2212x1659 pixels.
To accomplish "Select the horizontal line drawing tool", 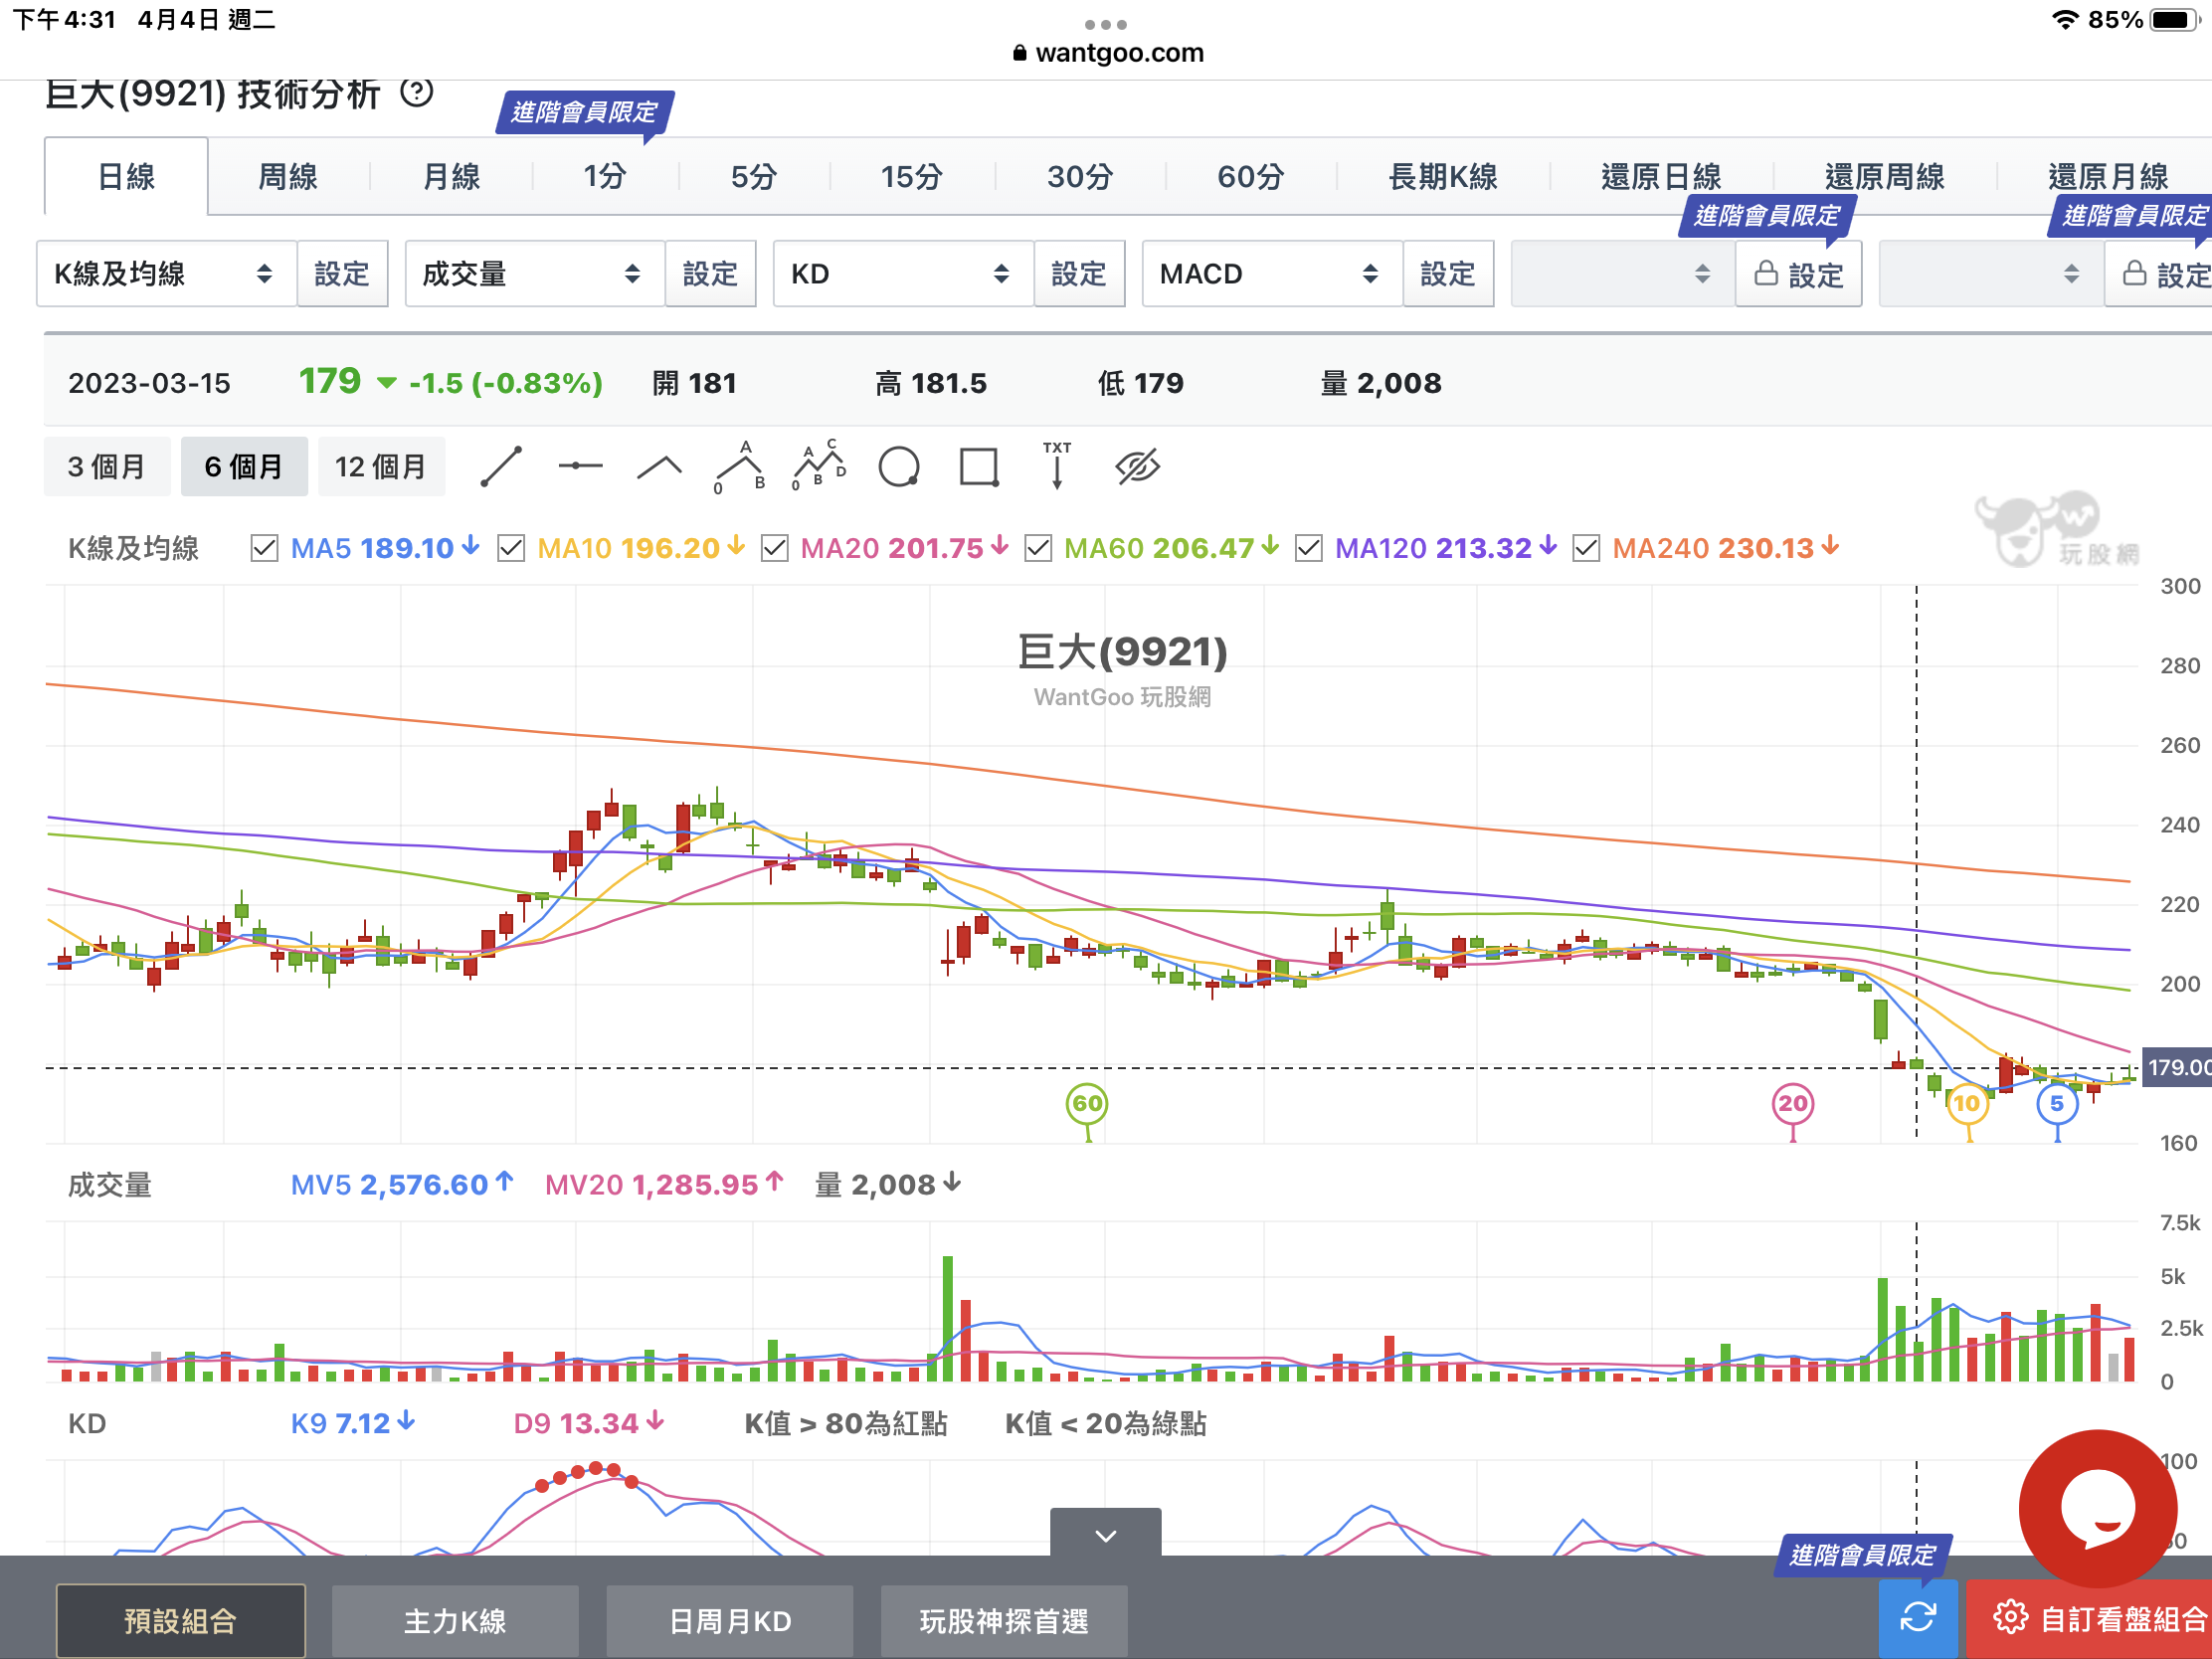I will click(580, 467).
